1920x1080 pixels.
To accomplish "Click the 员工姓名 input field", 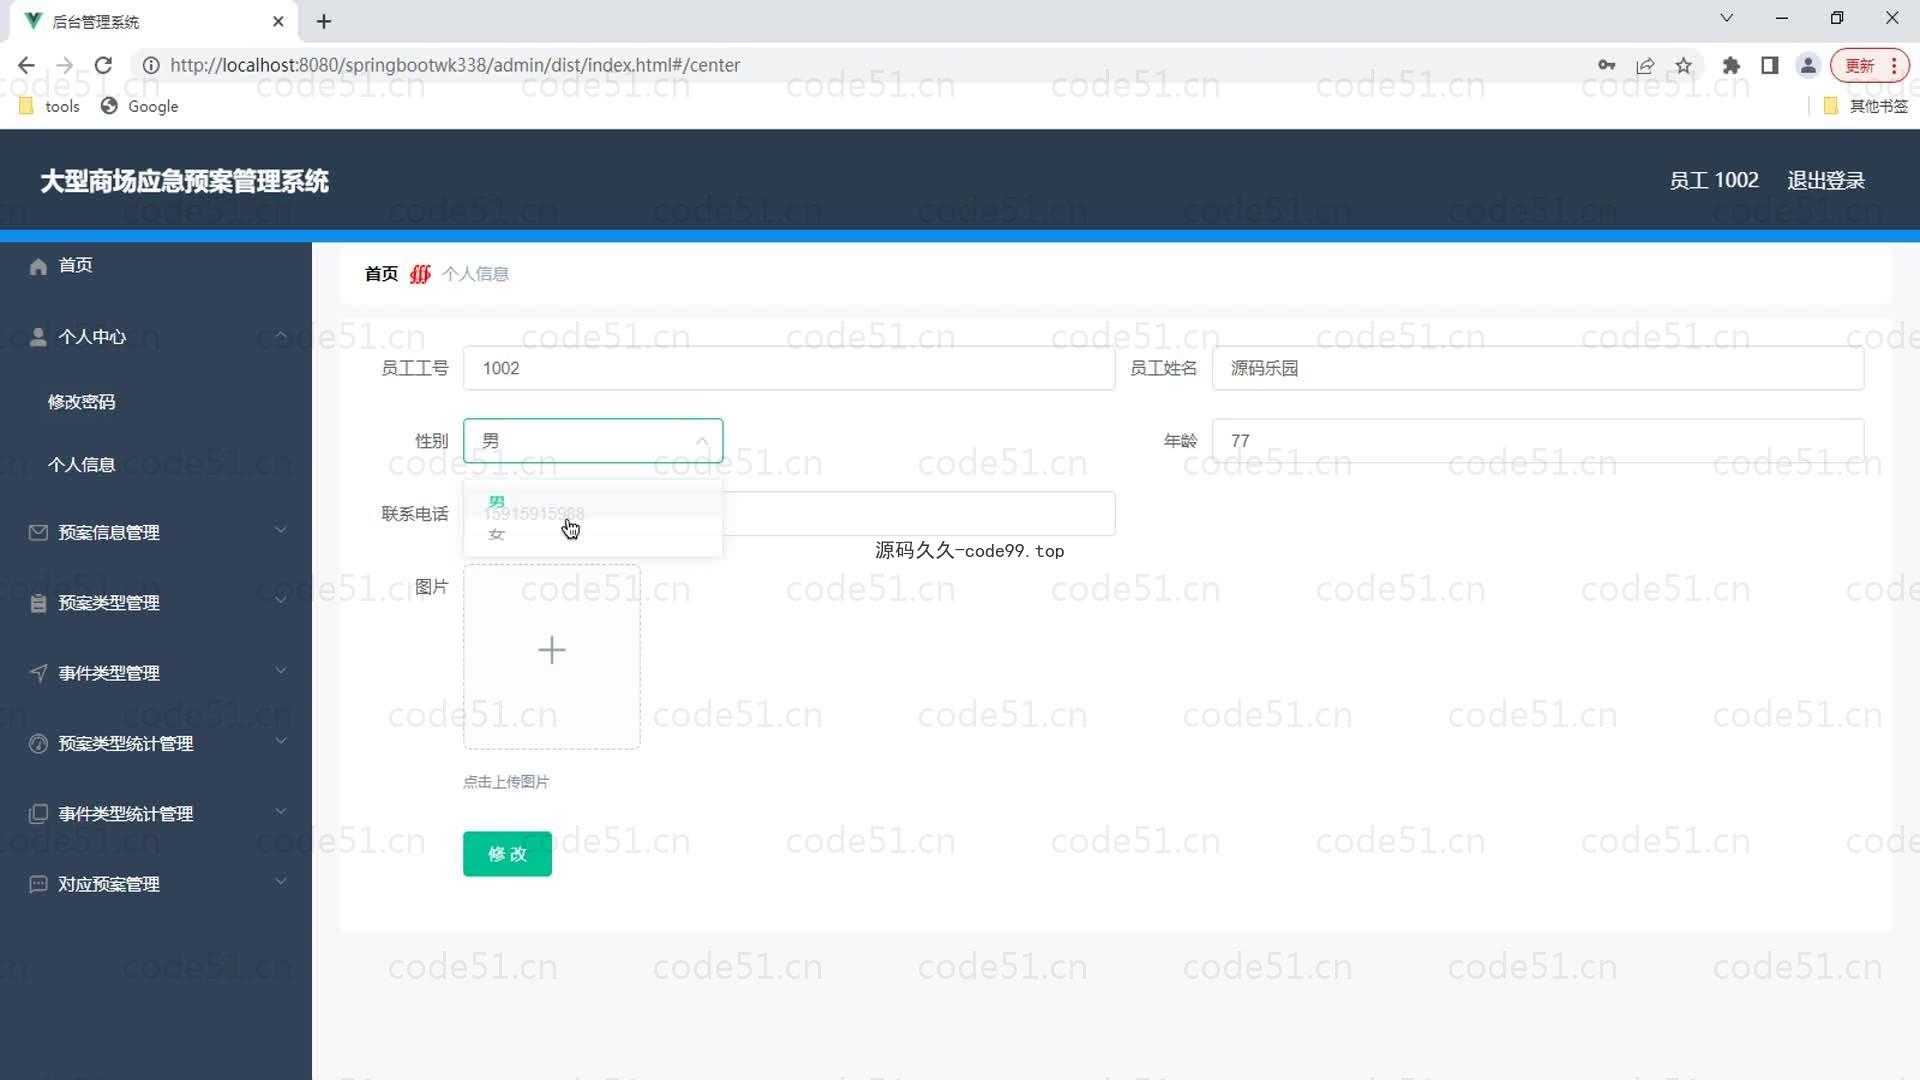I will point(1538,368).
